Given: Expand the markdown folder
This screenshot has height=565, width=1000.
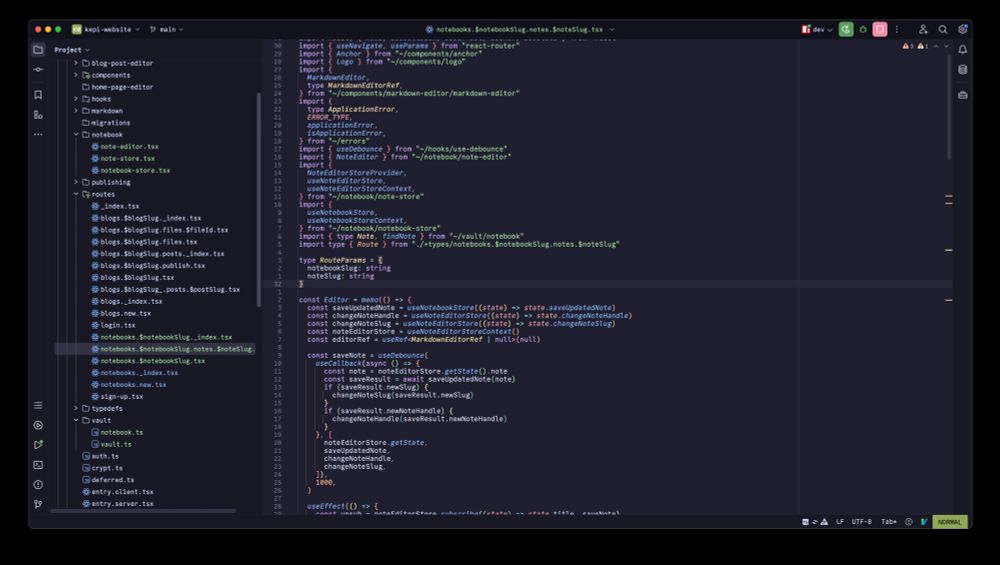Looking at the screenshot, I should 76,111.
